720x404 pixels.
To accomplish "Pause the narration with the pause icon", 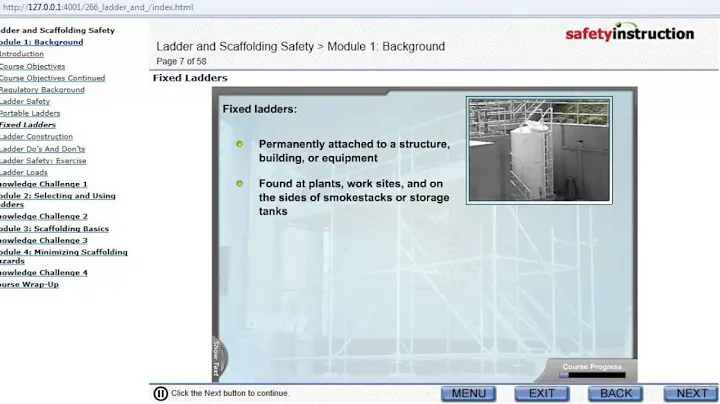I will (160, 393).
